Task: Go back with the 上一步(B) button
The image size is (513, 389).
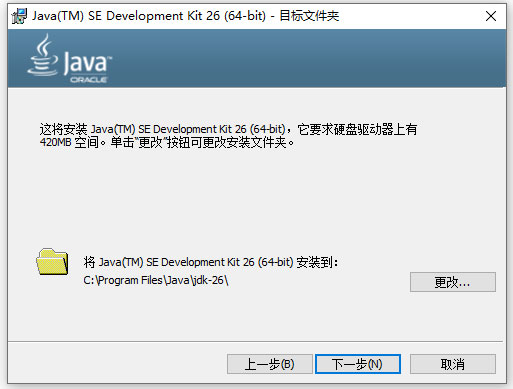Action: click(270, 364)
